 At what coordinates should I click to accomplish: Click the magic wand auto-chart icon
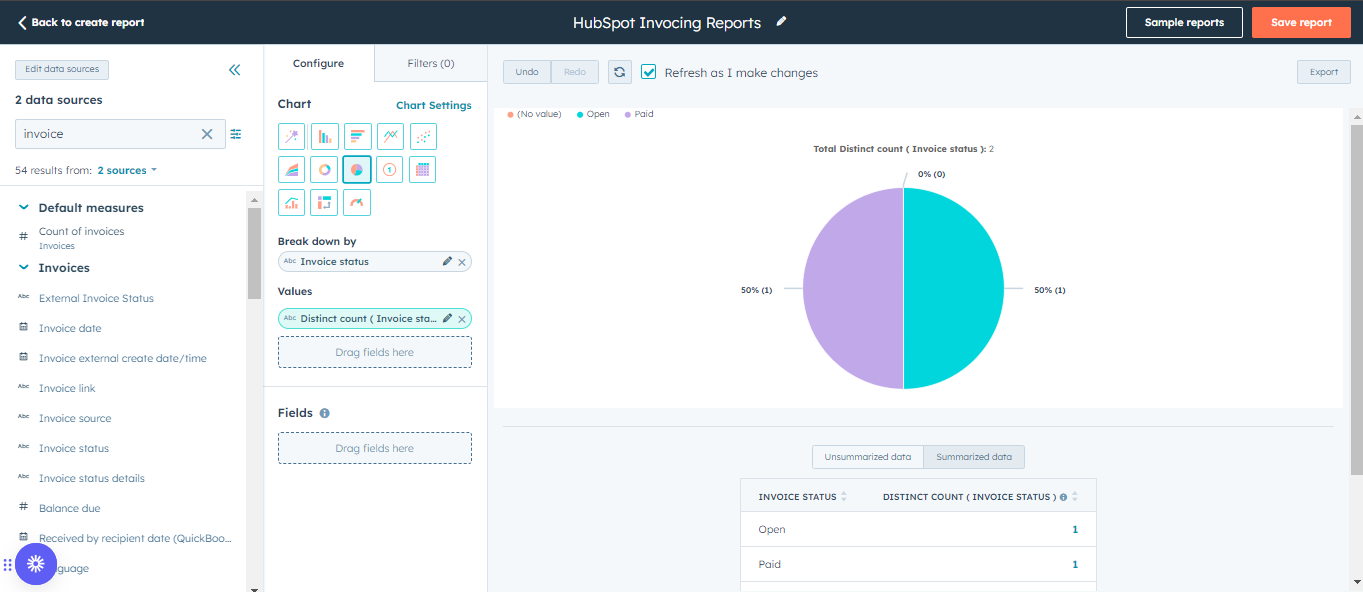[291, 136]
